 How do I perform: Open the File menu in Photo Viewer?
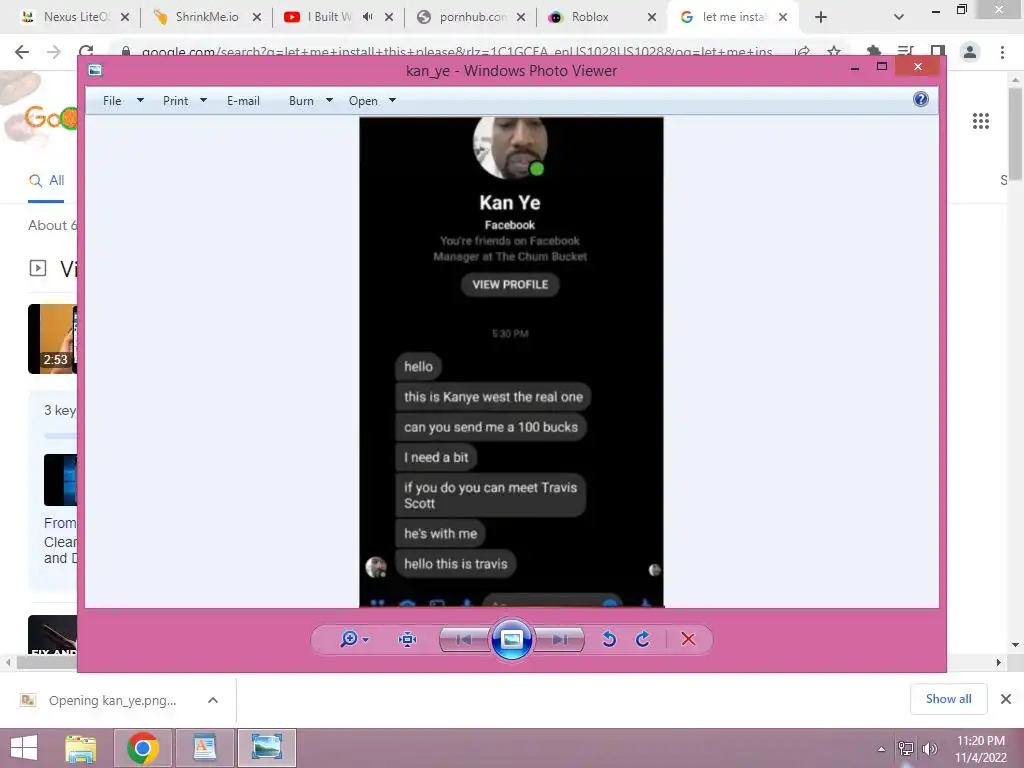(112, 101)
